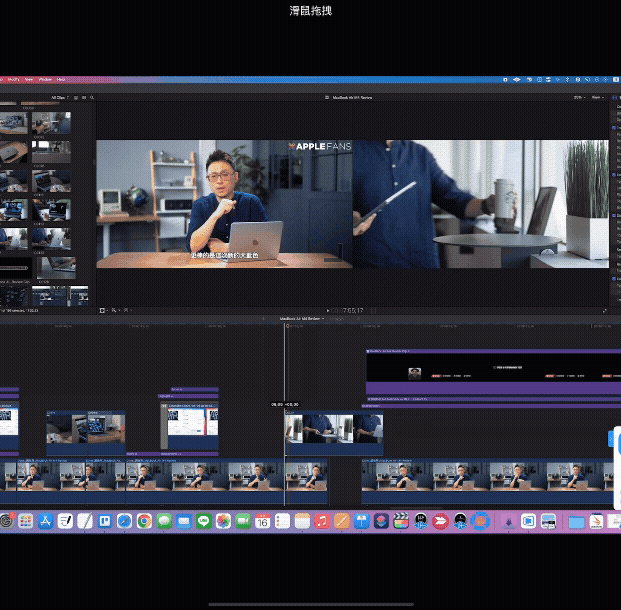The width and height of the screenshot is (621, 610).
Task: Open Google Chrome from the Dock
Action: [x=144, y=521]
